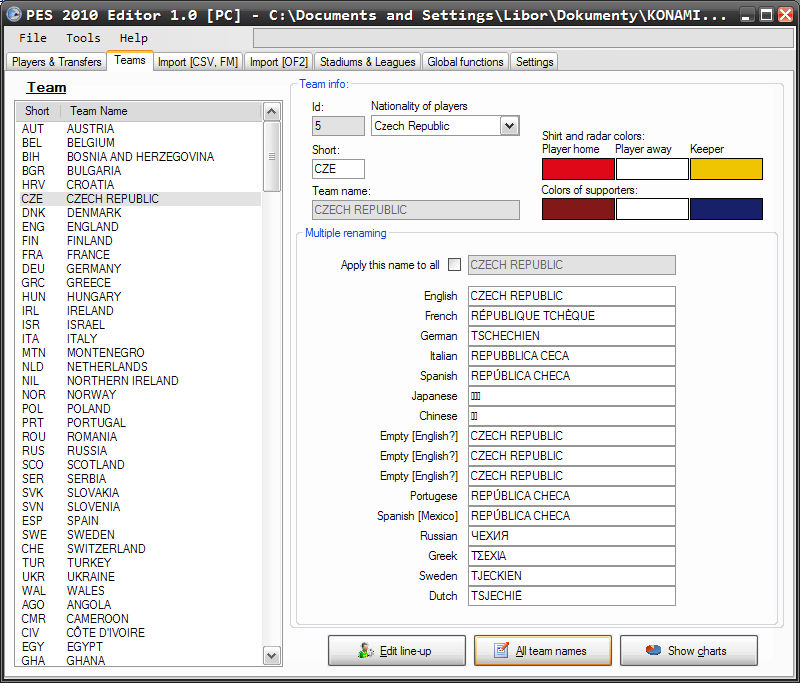Click the Italian name input field

(x=571, y=356)
